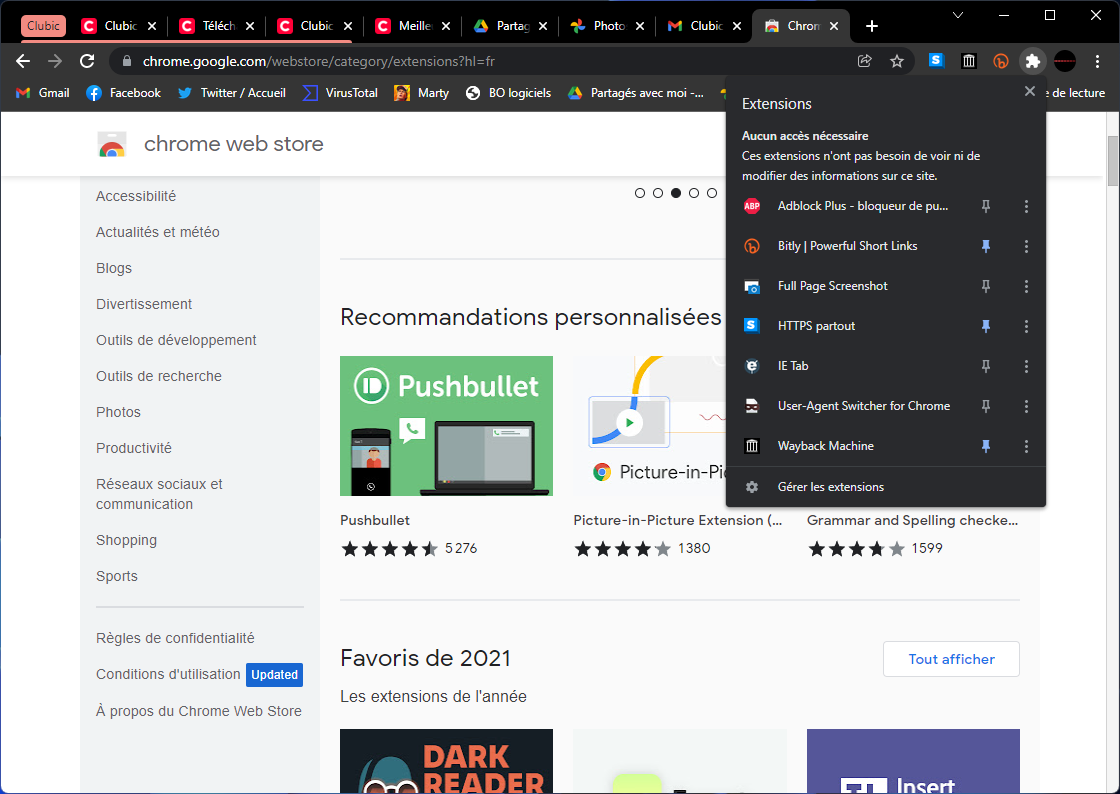Image resolution: width=1120 pixels, height=794 pixels.
Task: Bookmark this page with the star icon
Action: point(897,61)
